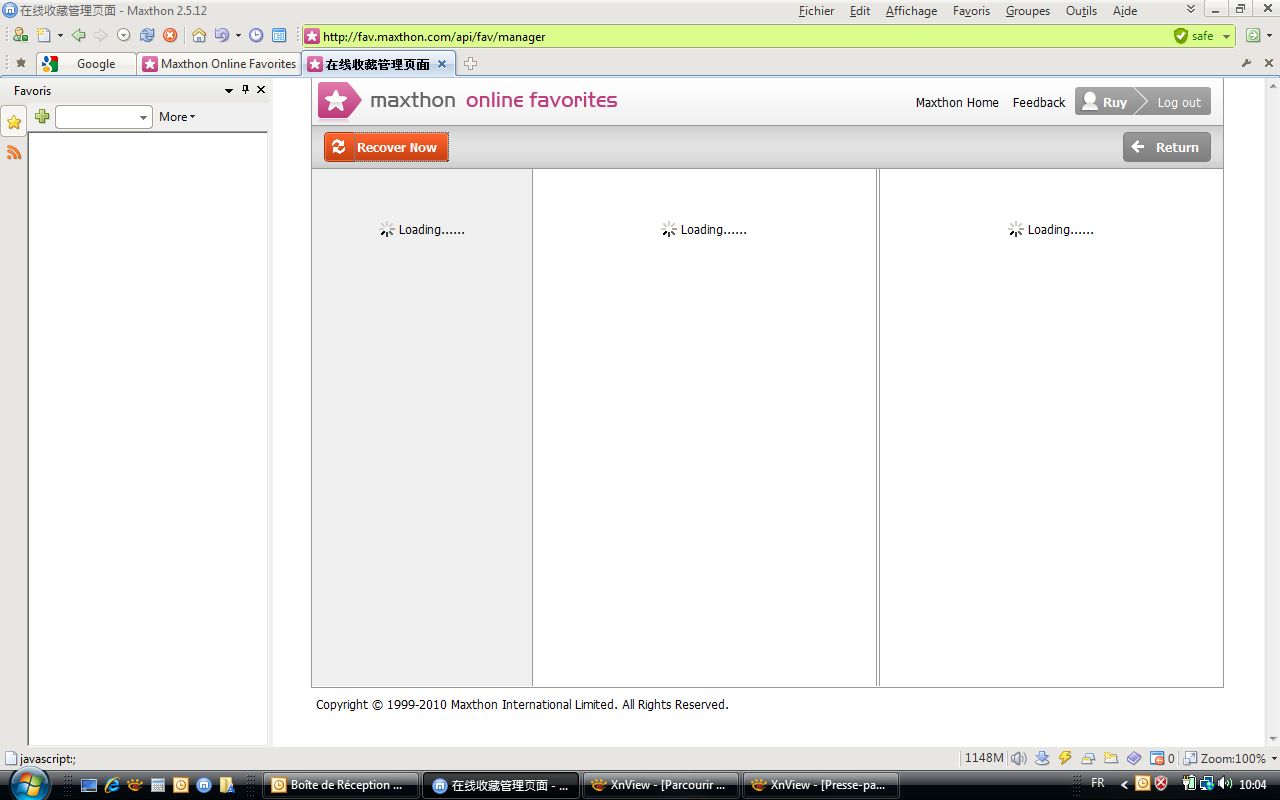Go to the home page icon
1280x800 pixels.
tap(199, 35)
